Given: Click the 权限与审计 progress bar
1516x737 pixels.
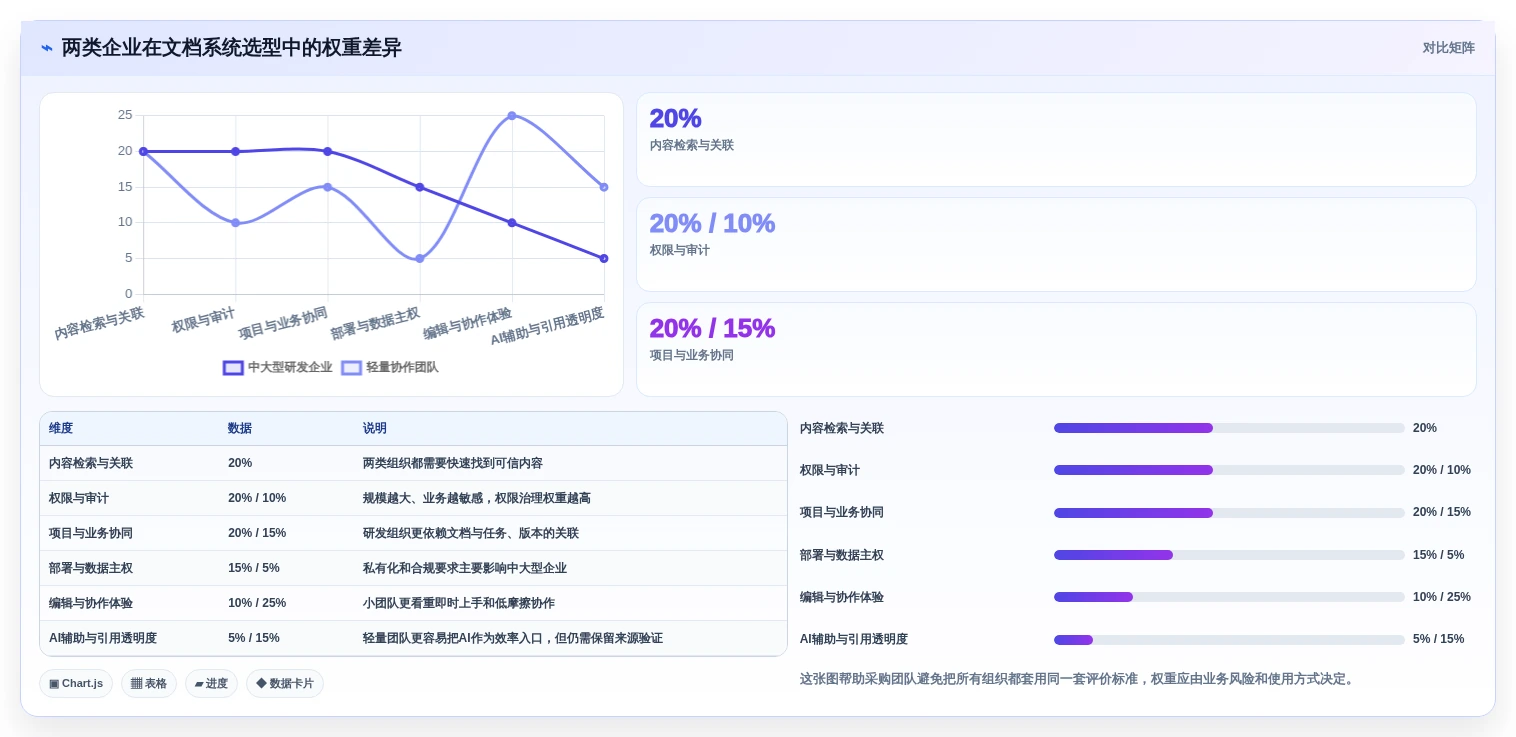Looking at the screenshot, I should coord(1229,470).
